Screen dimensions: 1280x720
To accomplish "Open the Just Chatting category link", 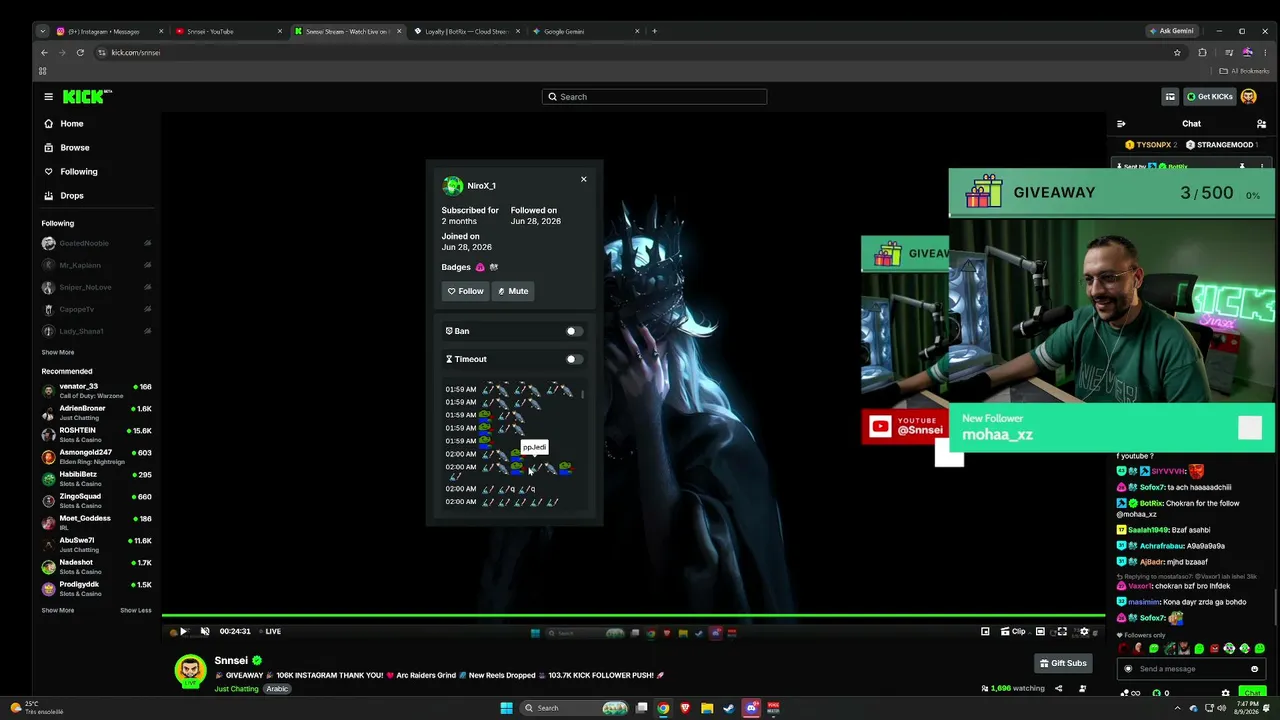I will point(237,689).
